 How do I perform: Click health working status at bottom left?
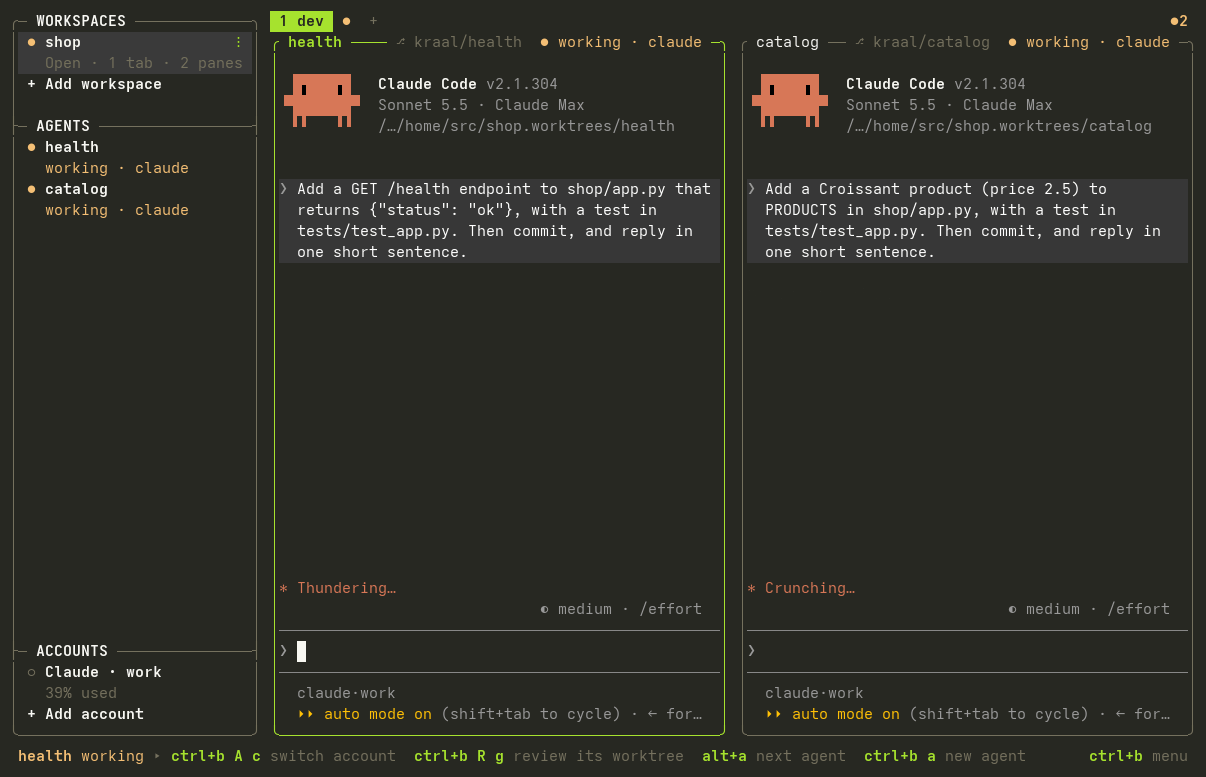point(81,756)
